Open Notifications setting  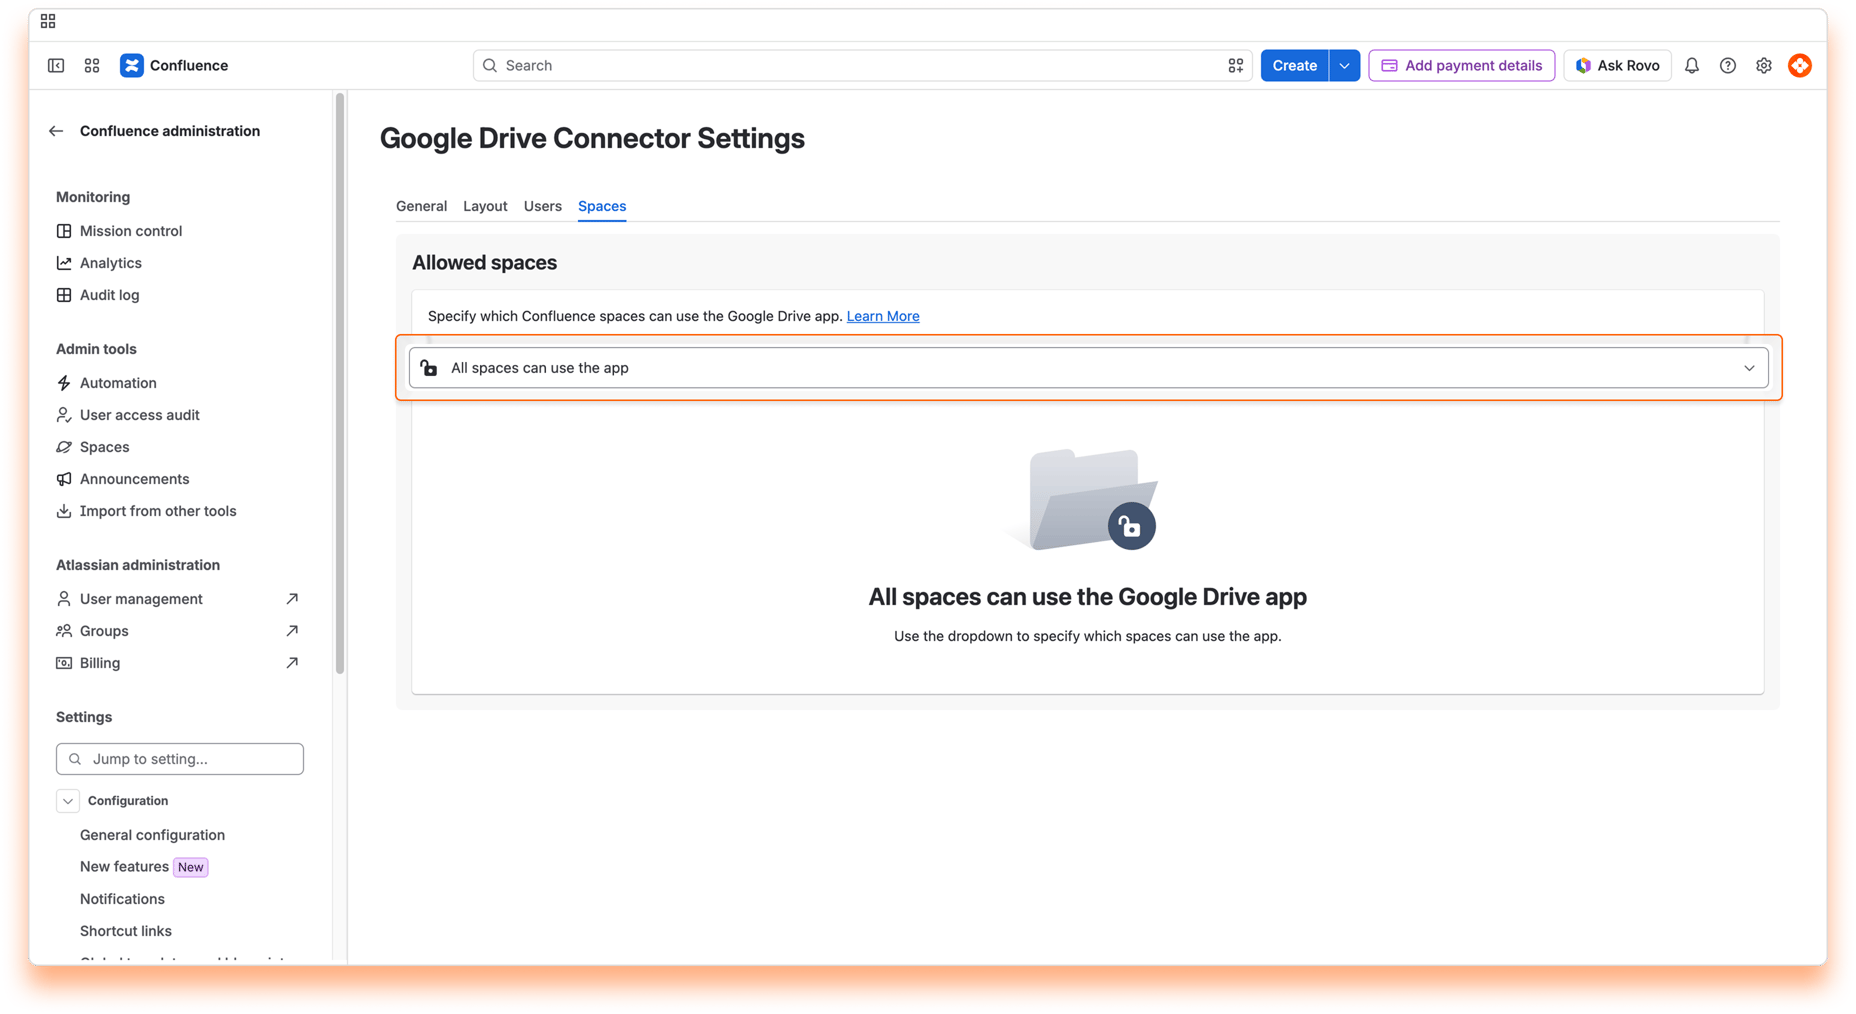click(122, 899)
